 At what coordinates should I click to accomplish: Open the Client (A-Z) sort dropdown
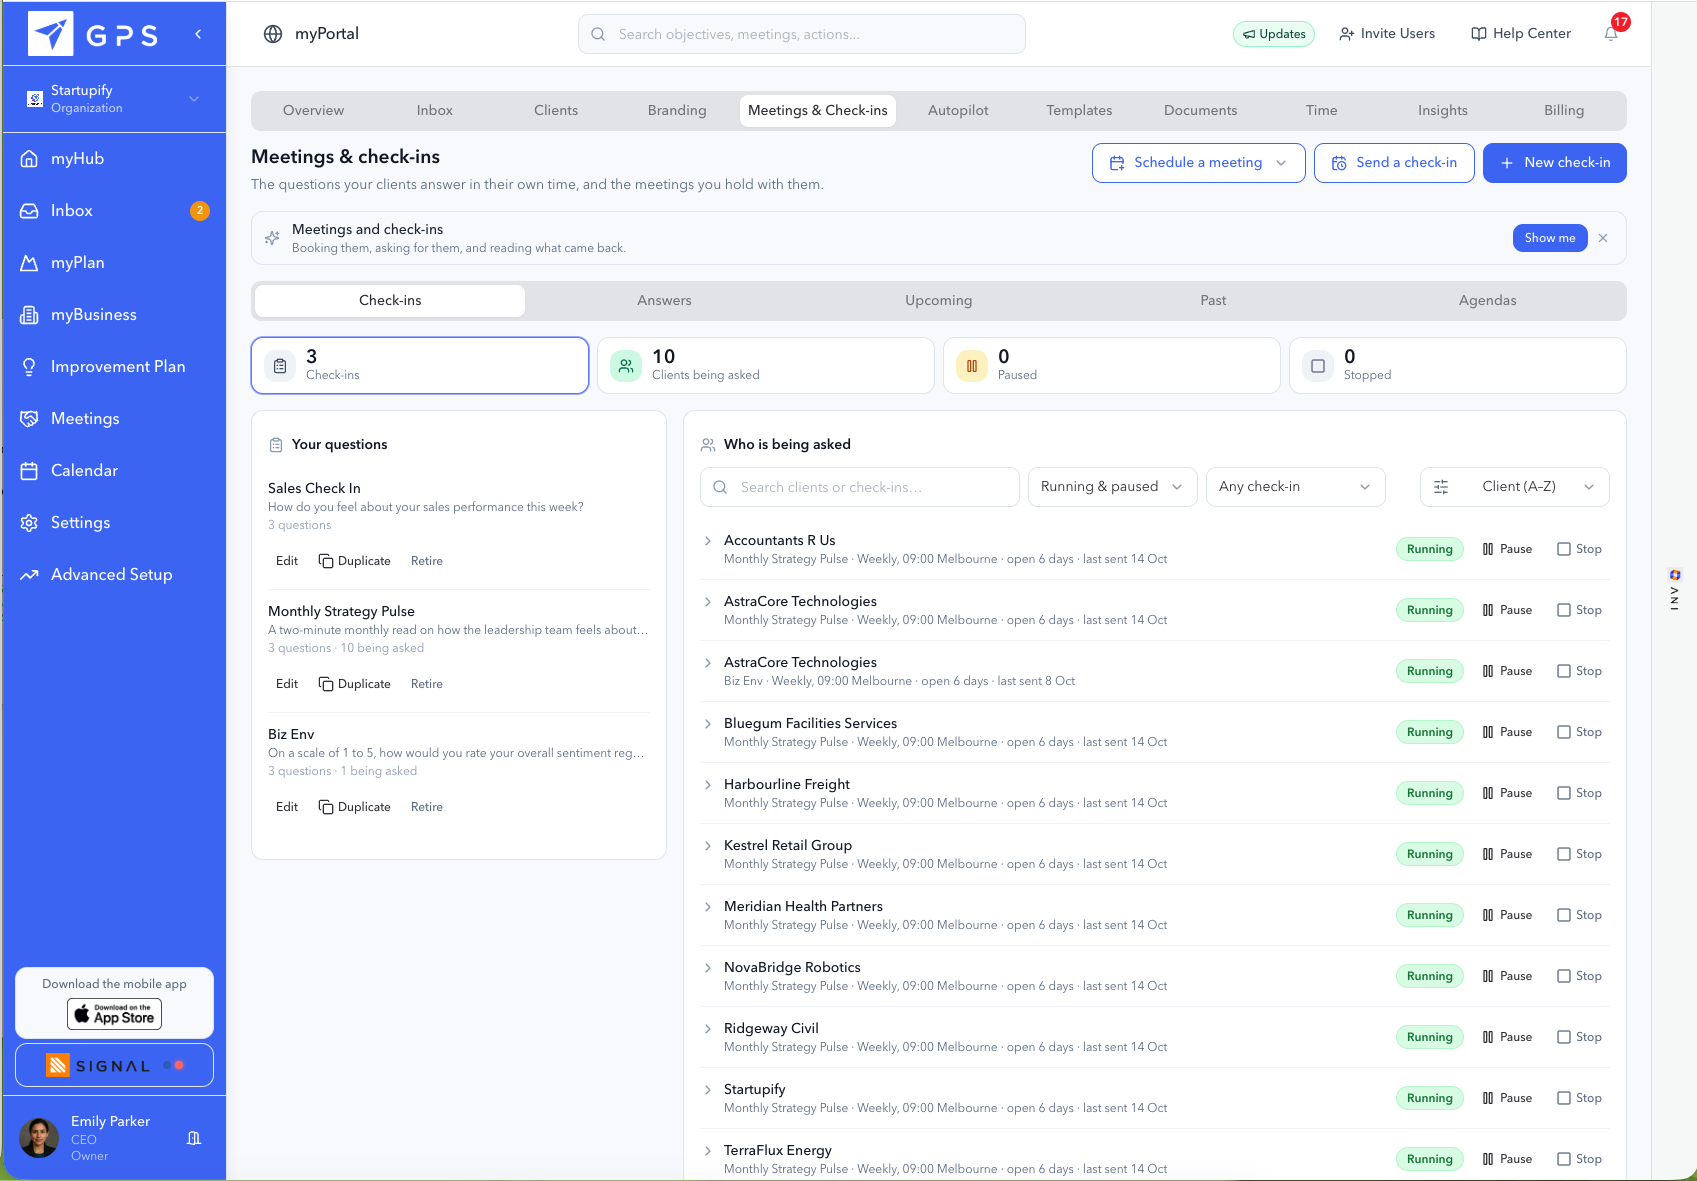coord(1514,487)
